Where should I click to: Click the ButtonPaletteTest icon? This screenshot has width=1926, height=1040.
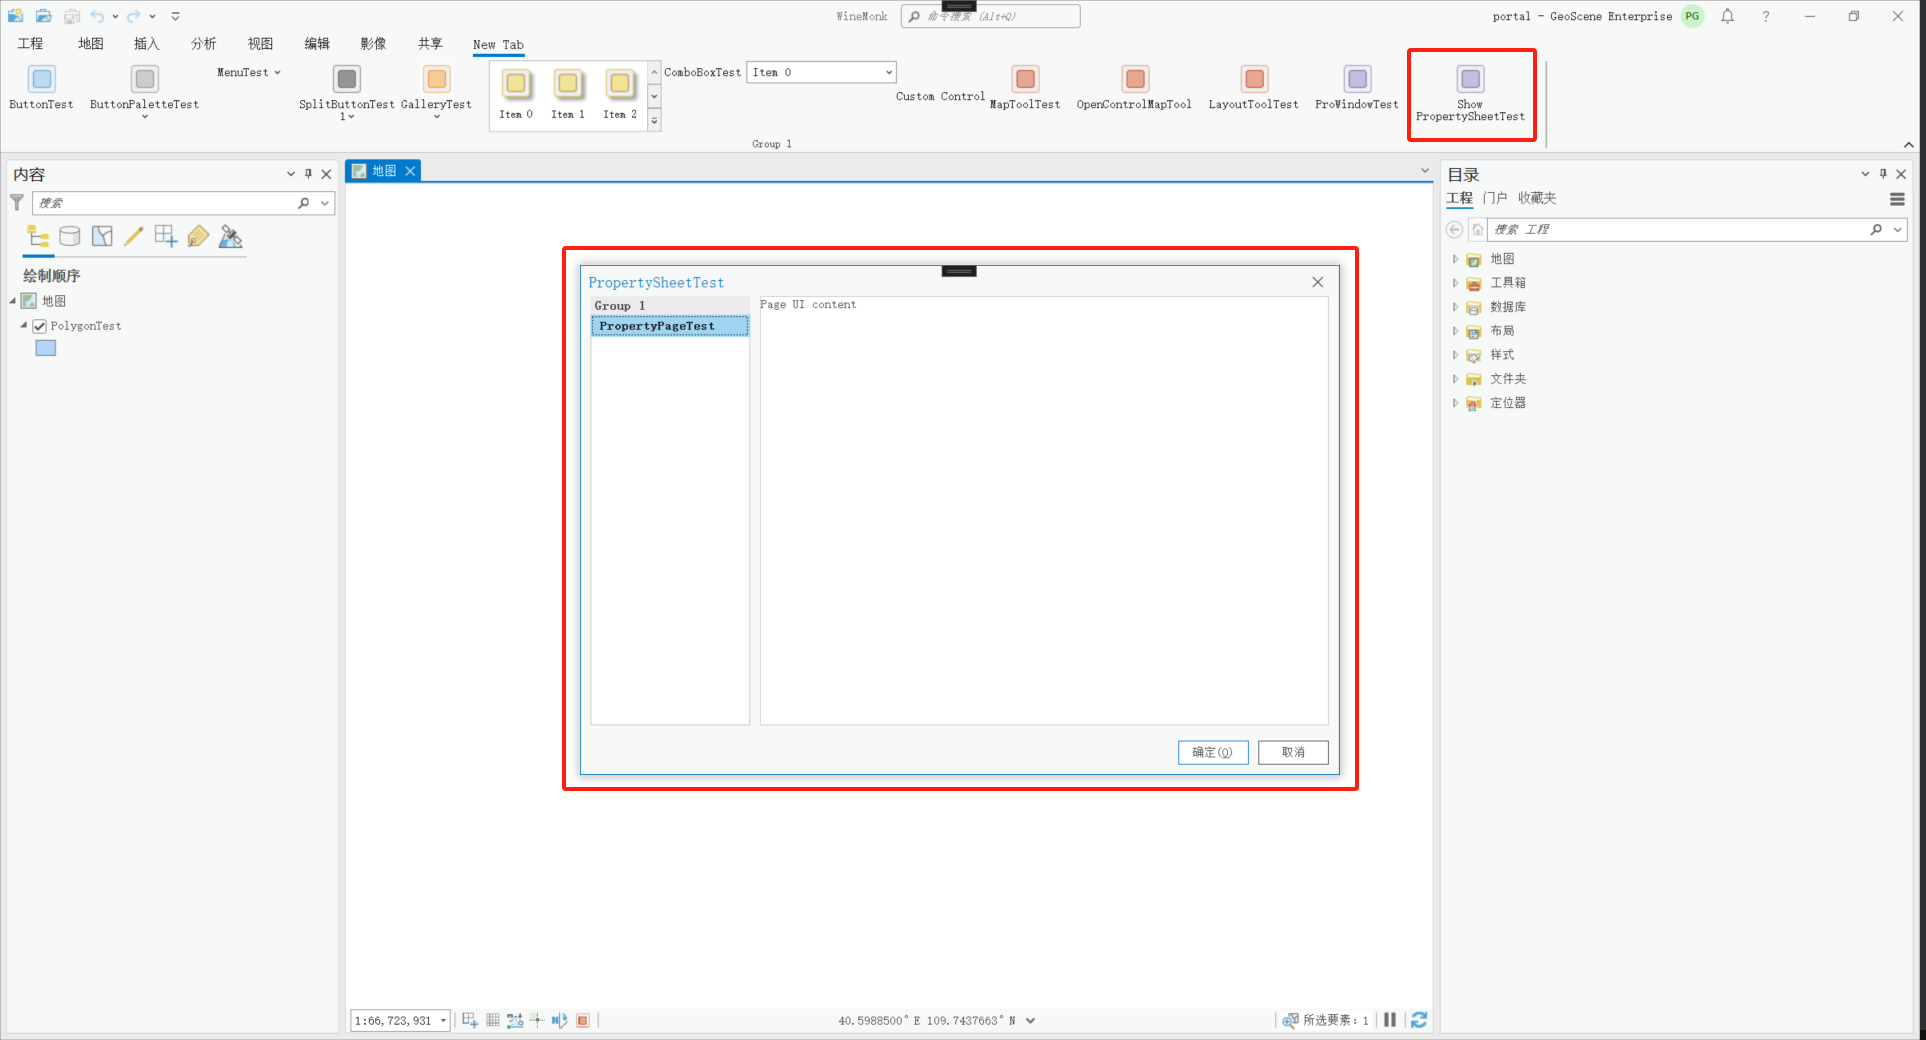145,79
